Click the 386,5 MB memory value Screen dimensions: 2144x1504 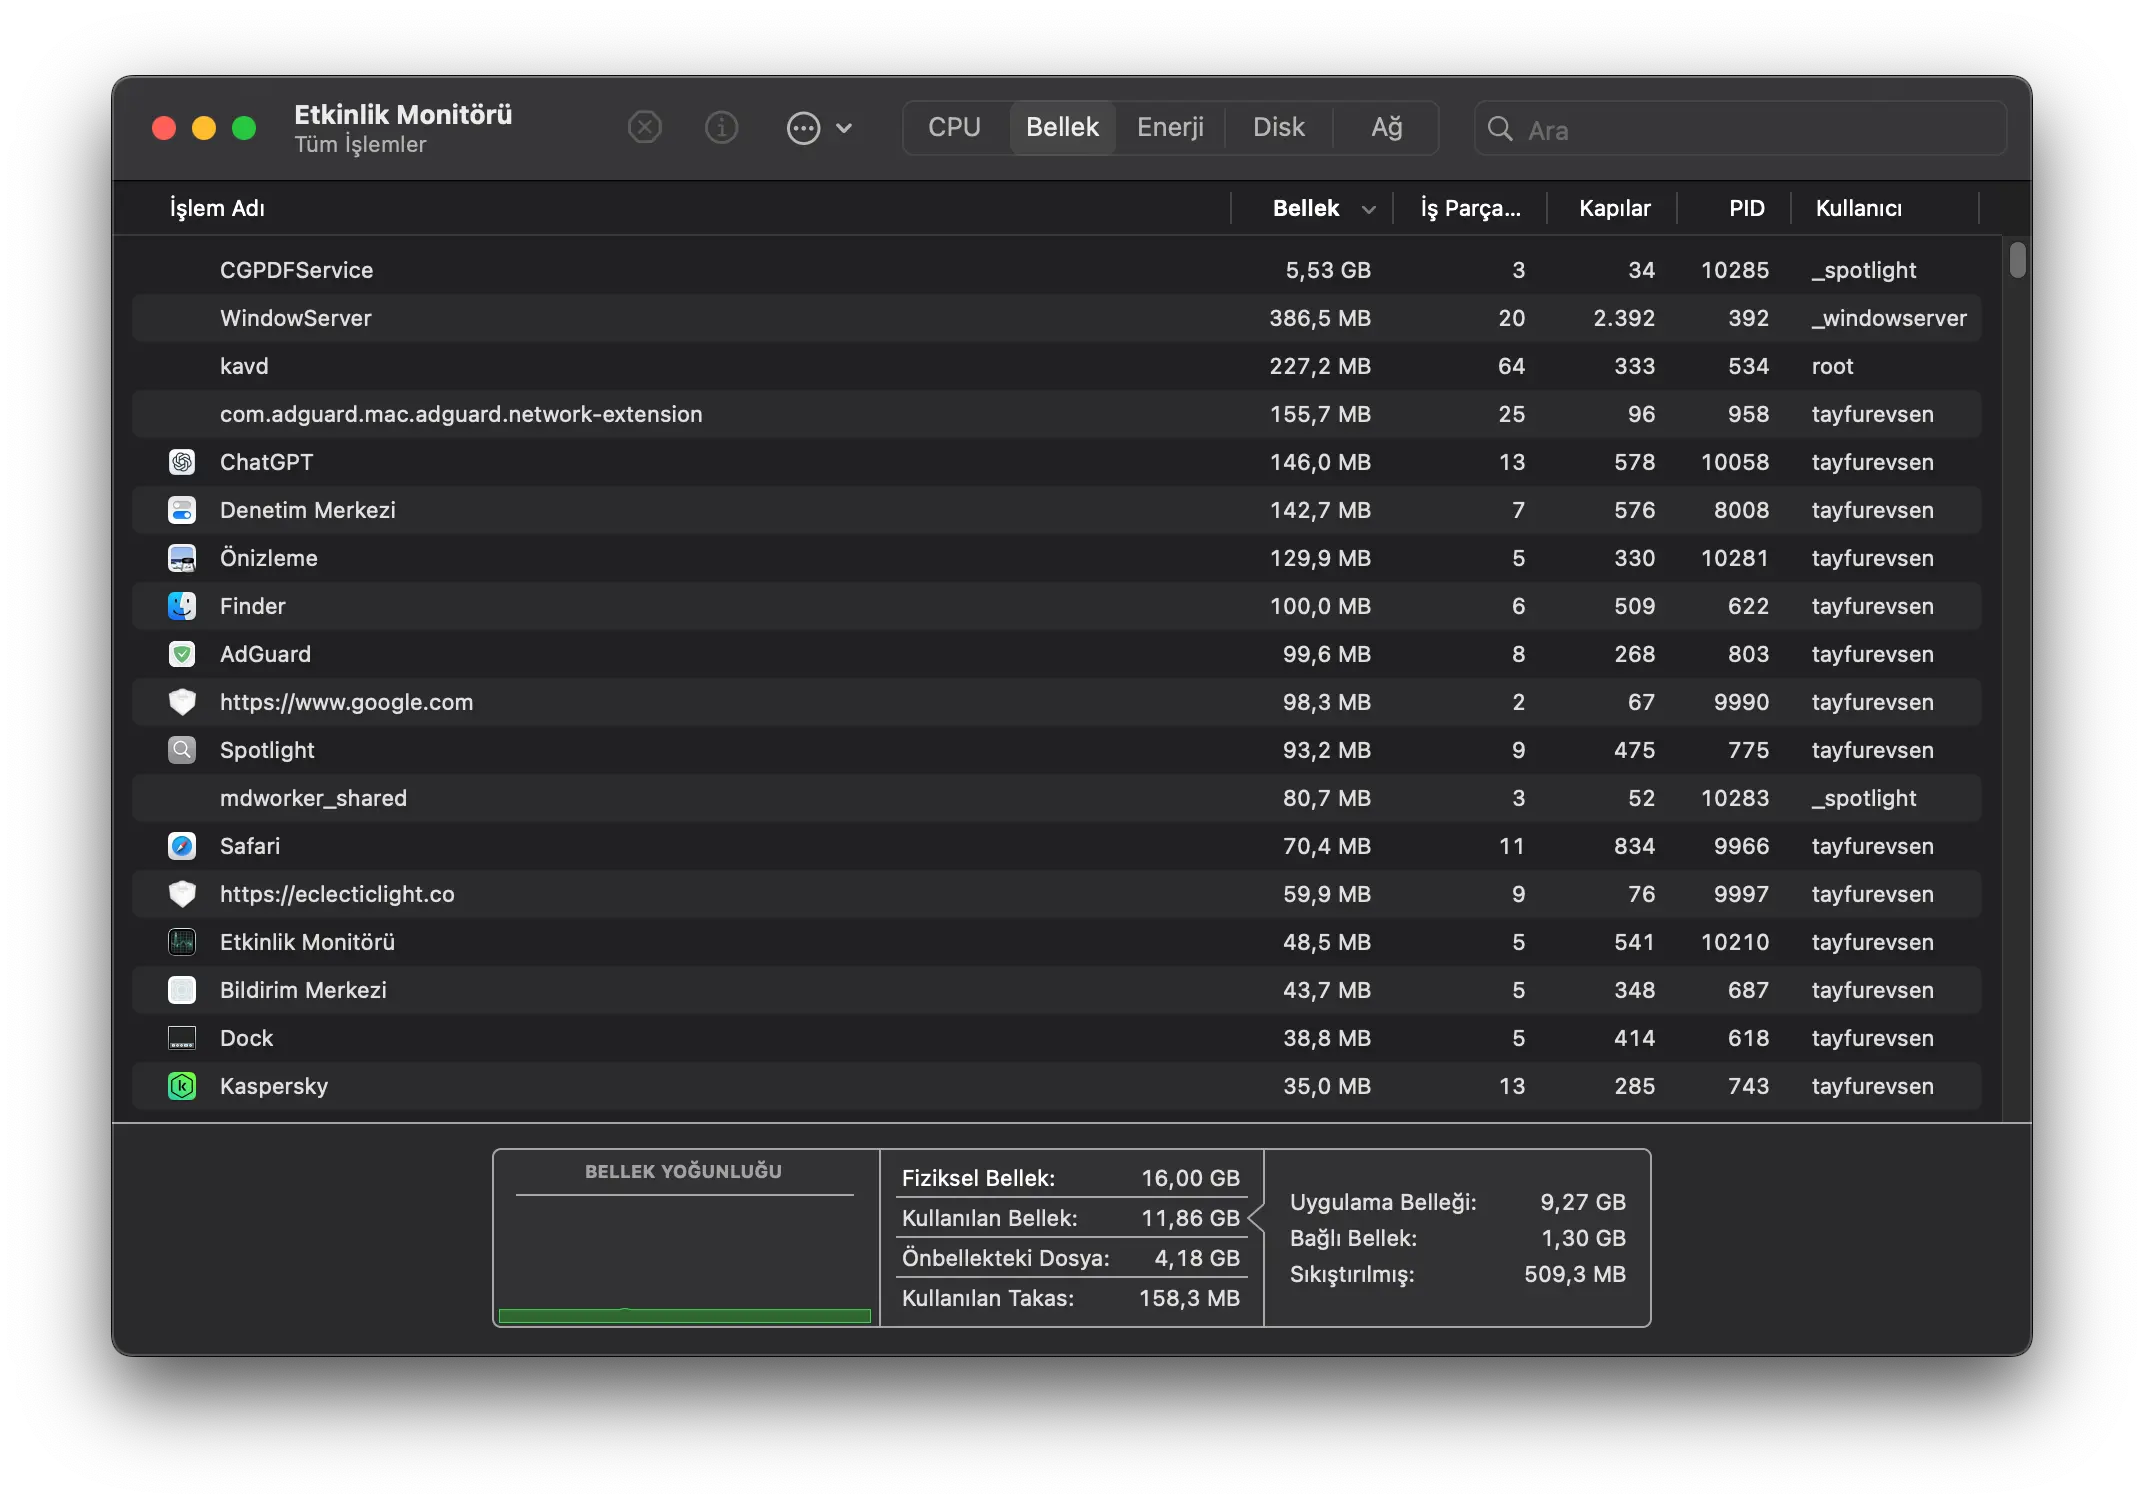(1320, 318)
